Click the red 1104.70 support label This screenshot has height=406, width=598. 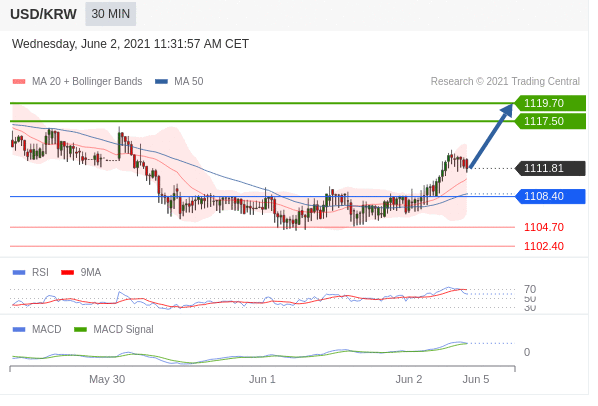(543, 227)
